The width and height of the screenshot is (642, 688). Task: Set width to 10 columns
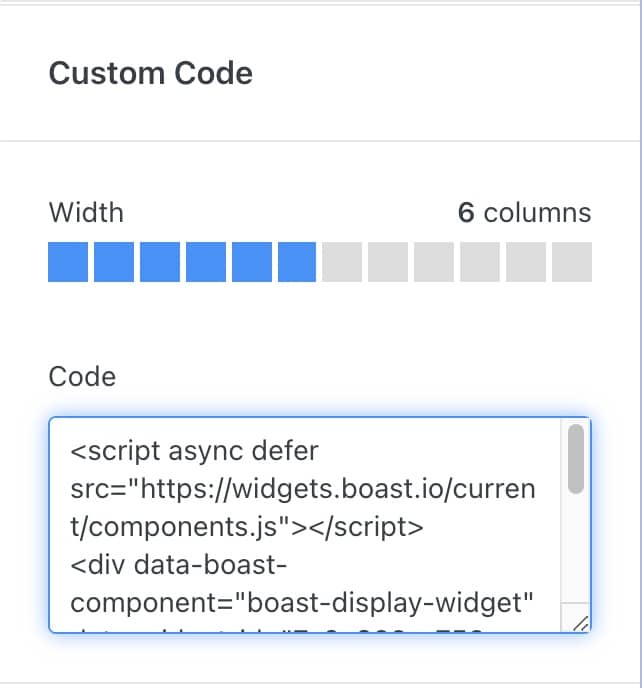(x=480, y=262)
